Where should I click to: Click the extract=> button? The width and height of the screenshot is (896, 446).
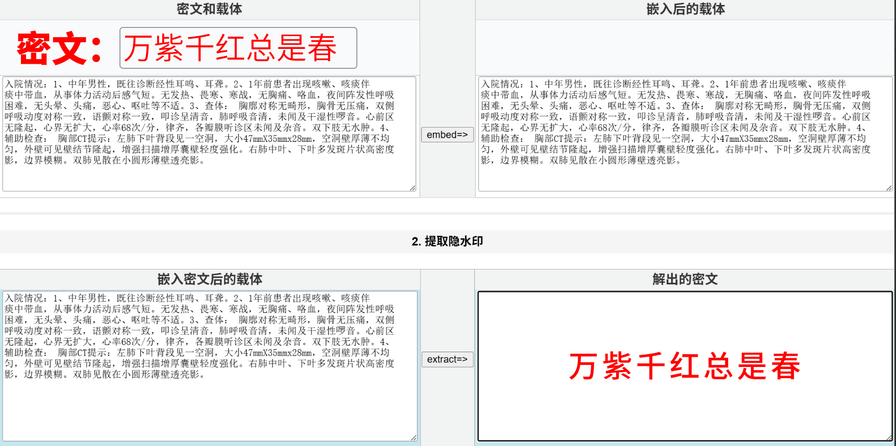[447, 359]
